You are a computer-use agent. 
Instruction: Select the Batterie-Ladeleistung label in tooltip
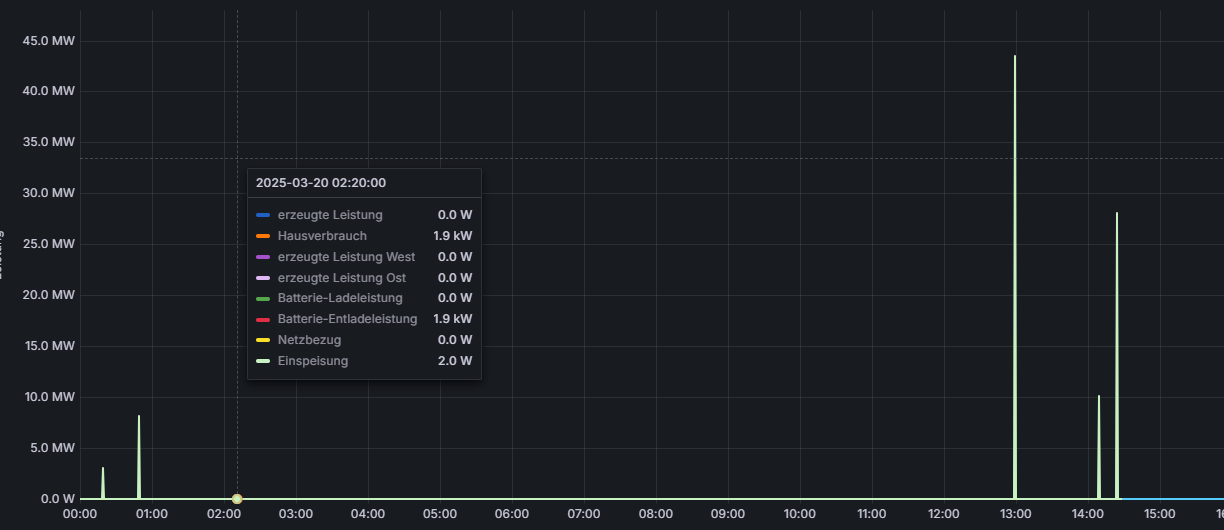tap(340, 298)
